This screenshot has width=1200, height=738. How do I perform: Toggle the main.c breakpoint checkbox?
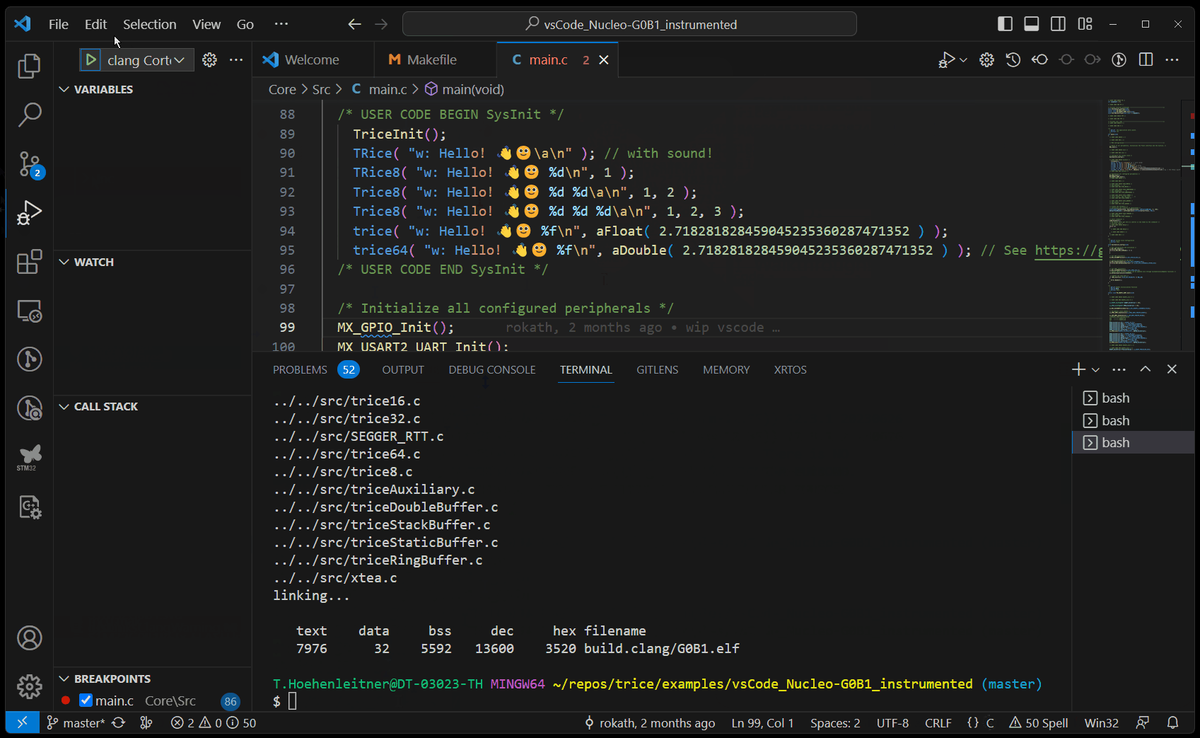pyautogui.click(x=85, y=701)
